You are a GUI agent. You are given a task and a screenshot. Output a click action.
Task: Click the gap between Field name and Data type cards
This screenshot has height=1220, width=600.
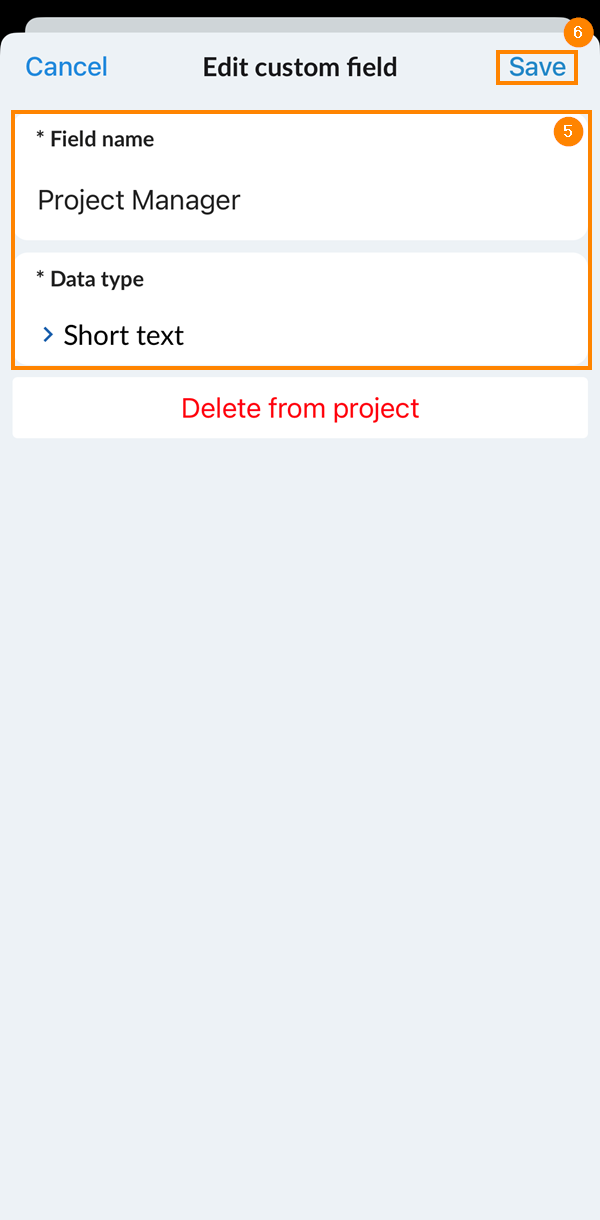(300, 246)
